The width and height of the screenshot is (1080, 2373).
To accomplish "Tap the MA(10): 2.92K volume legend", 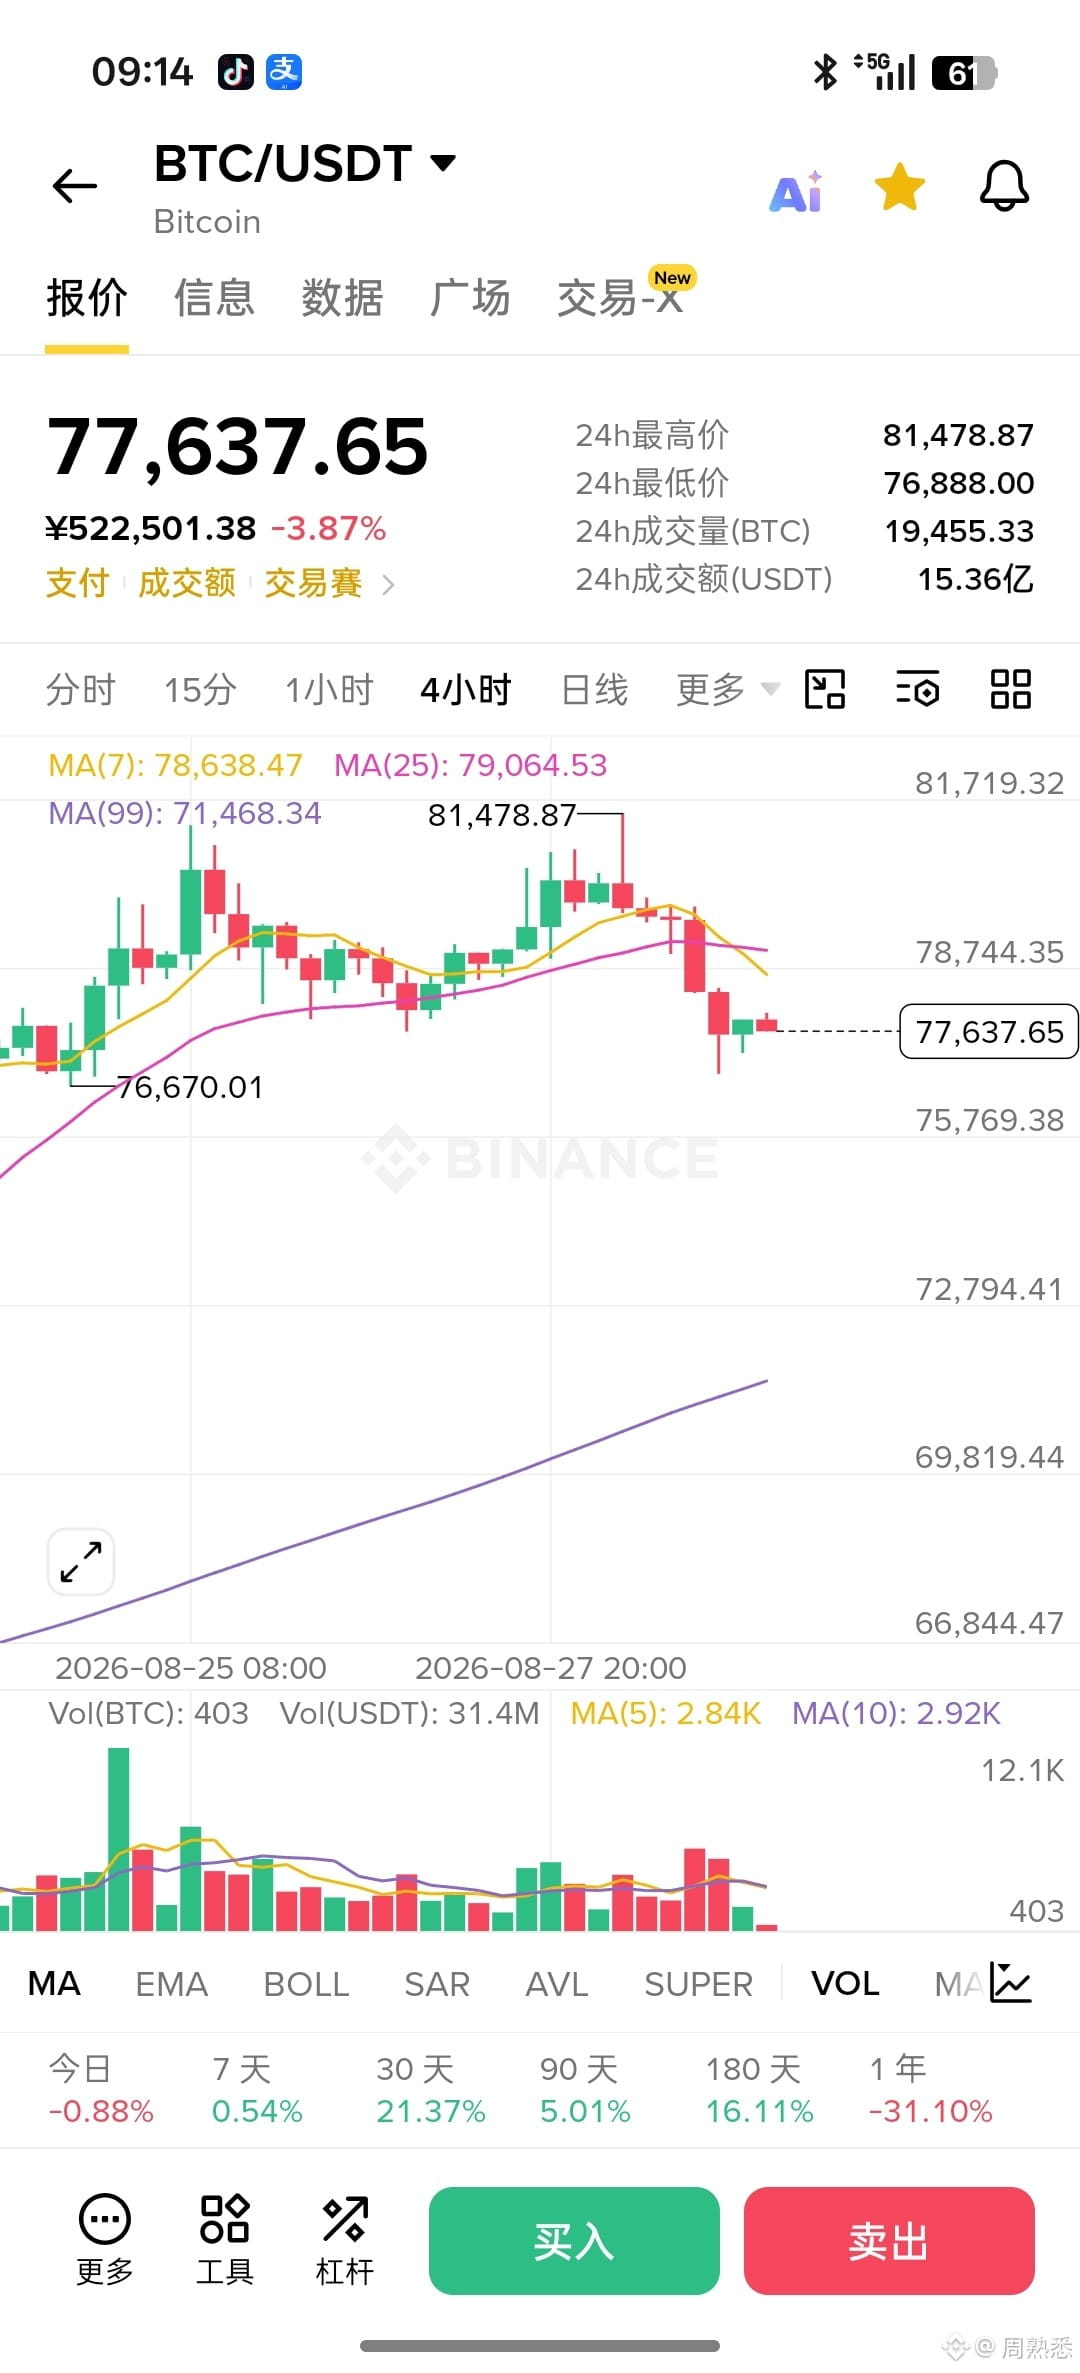I will click(x=896, y=1713).
